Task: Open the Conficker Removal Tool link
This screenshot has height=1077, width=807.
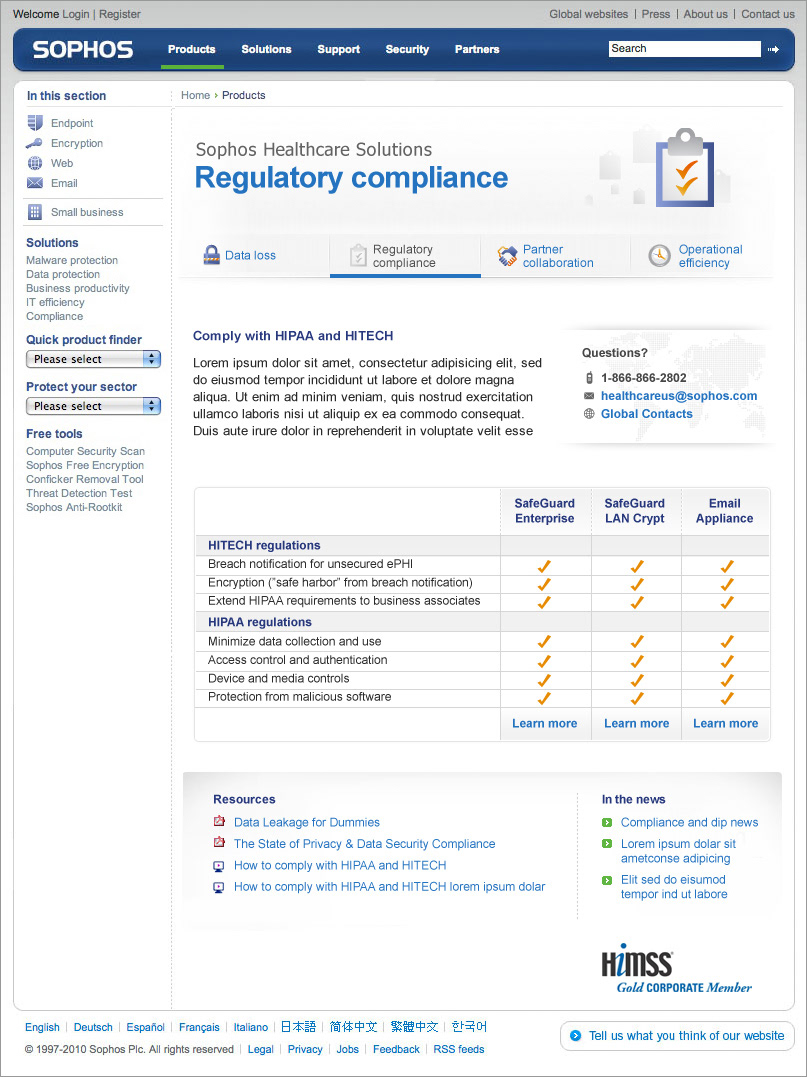Action: [85, 479]
